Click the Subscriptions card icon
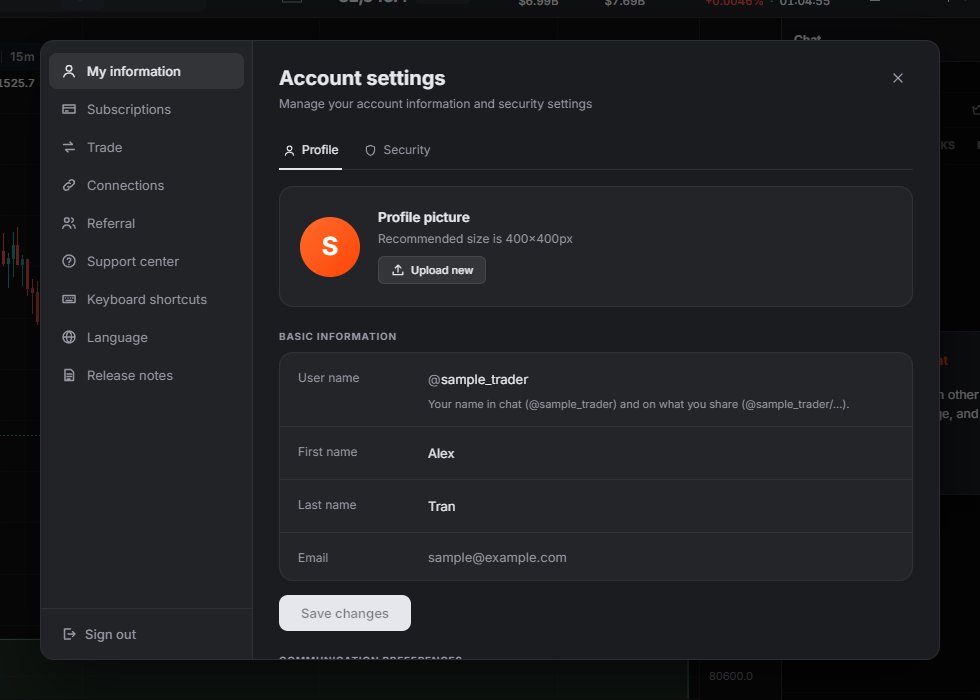Viewport: 980px width, 700px height. coord(69,109)
